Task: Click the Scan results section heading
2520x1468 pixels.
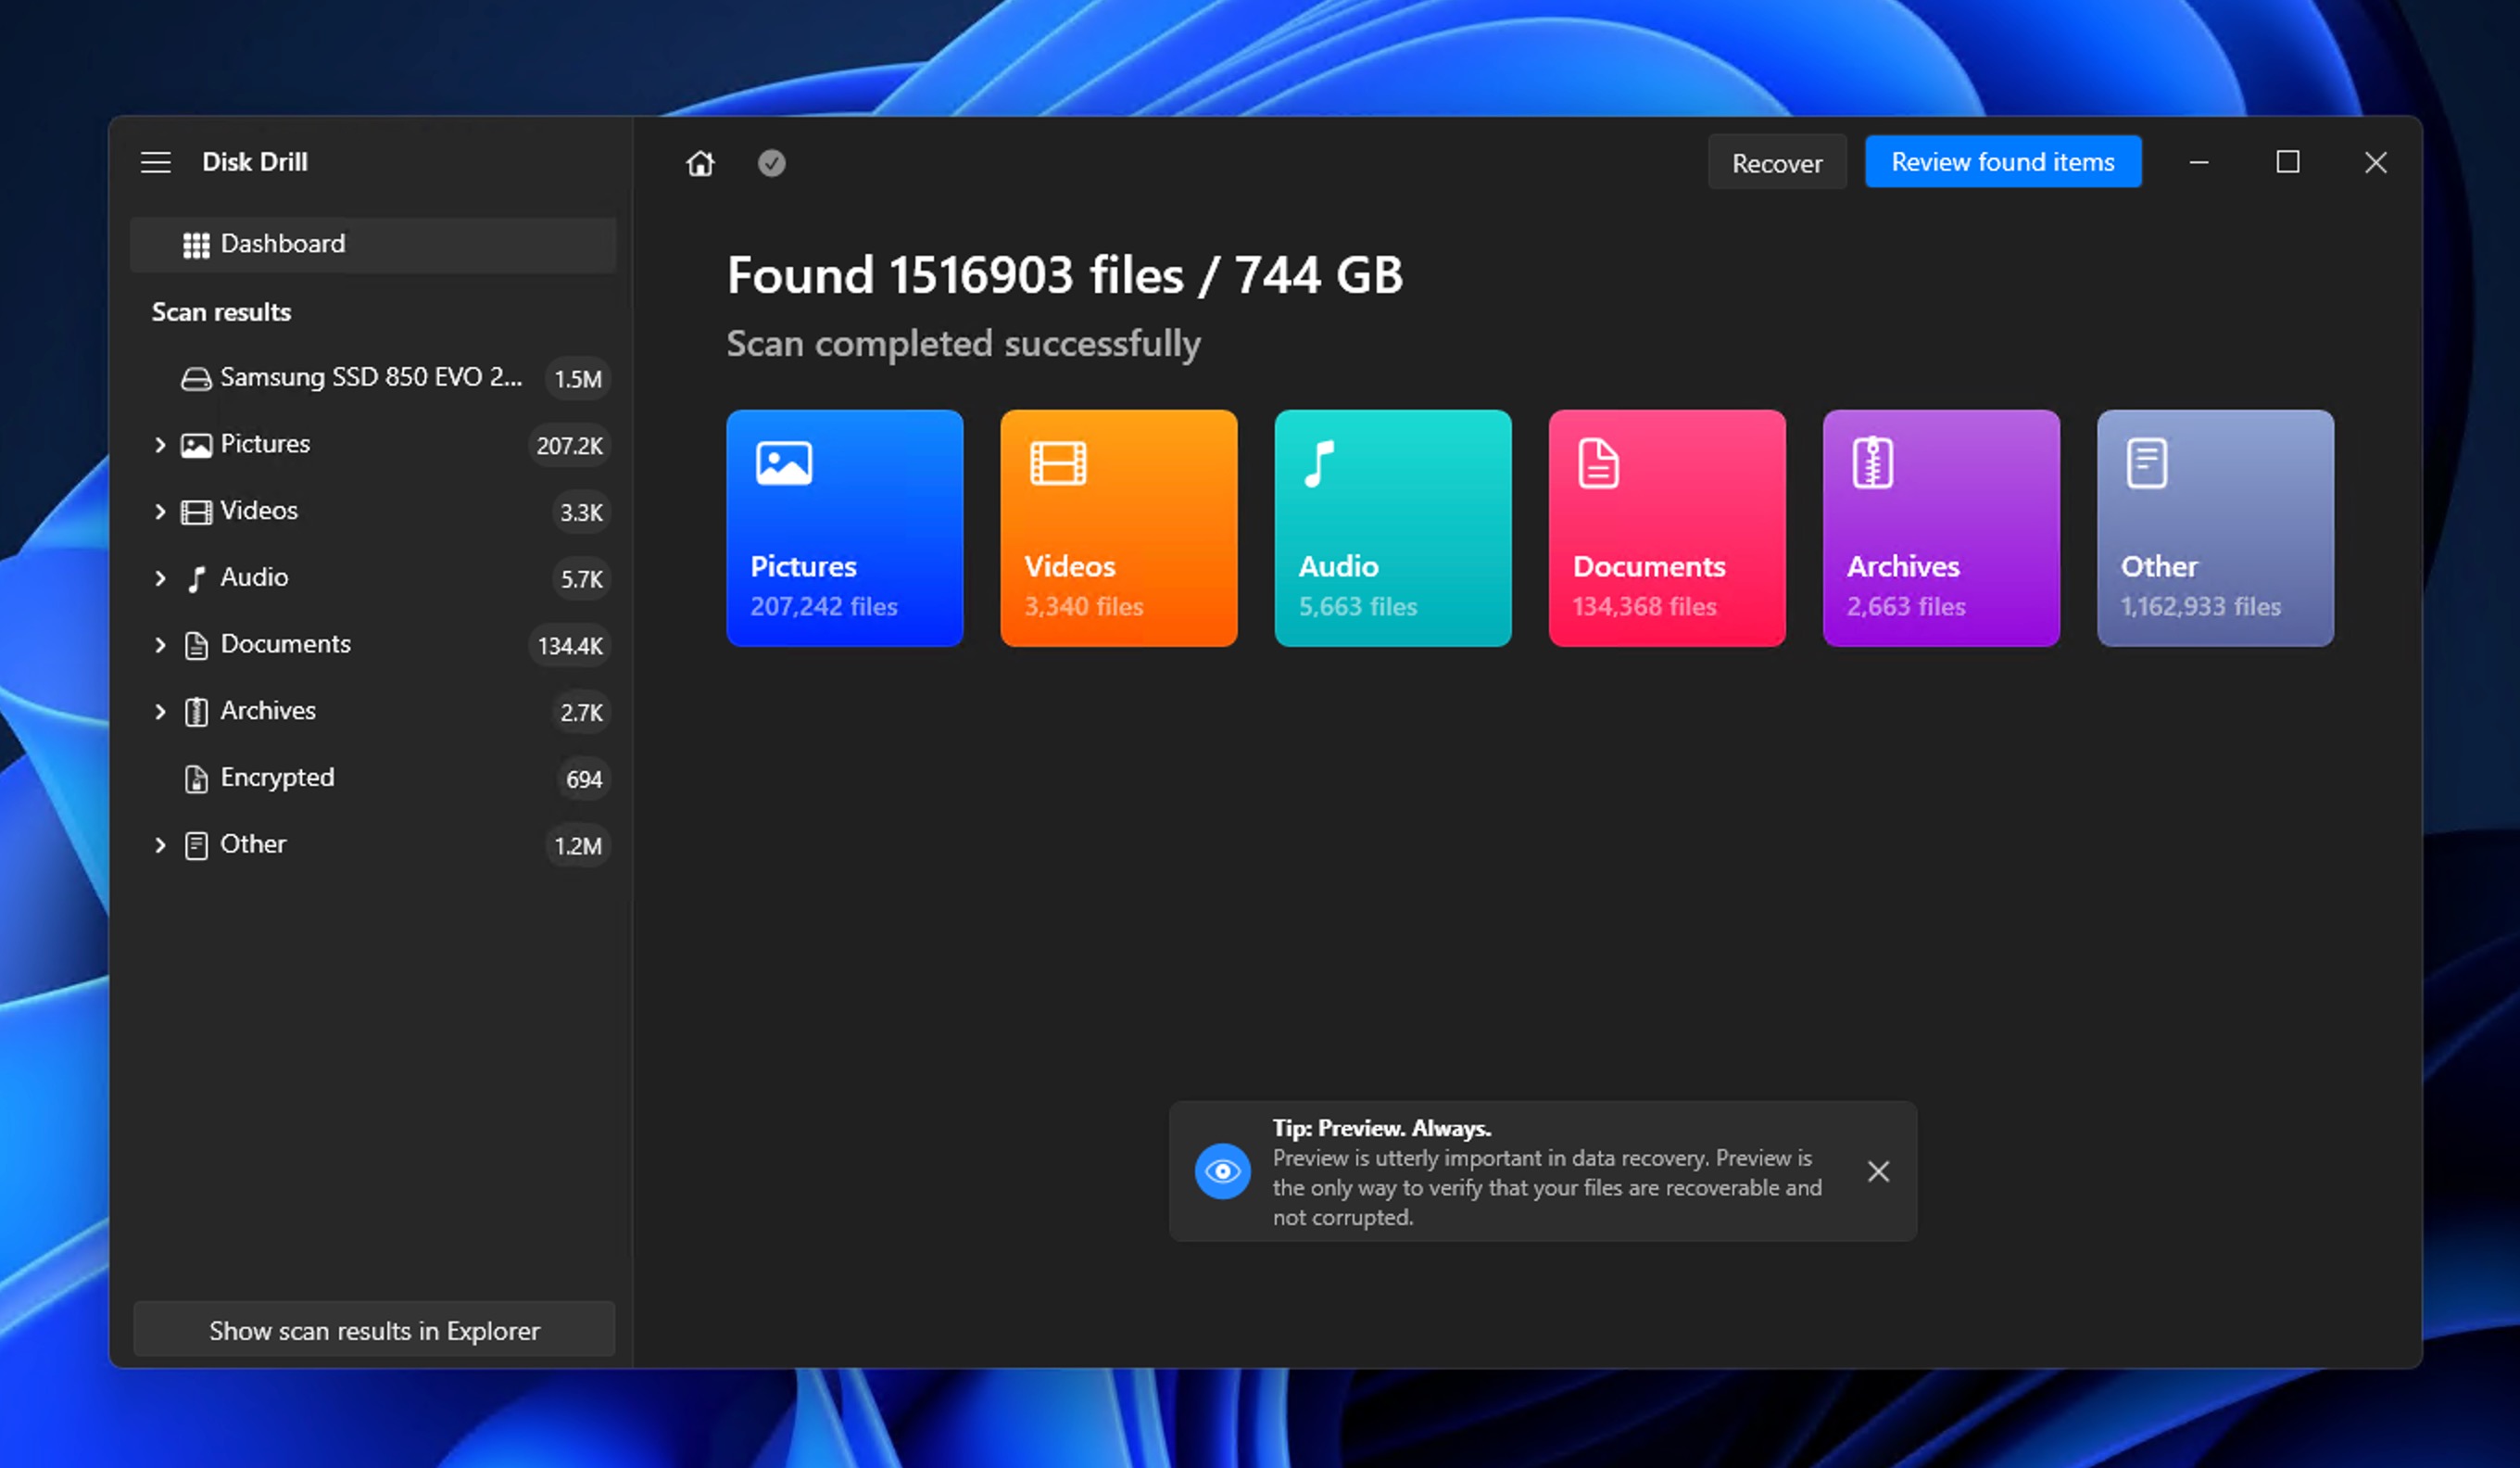Action: pyautogui.click(x=221, y=312)
